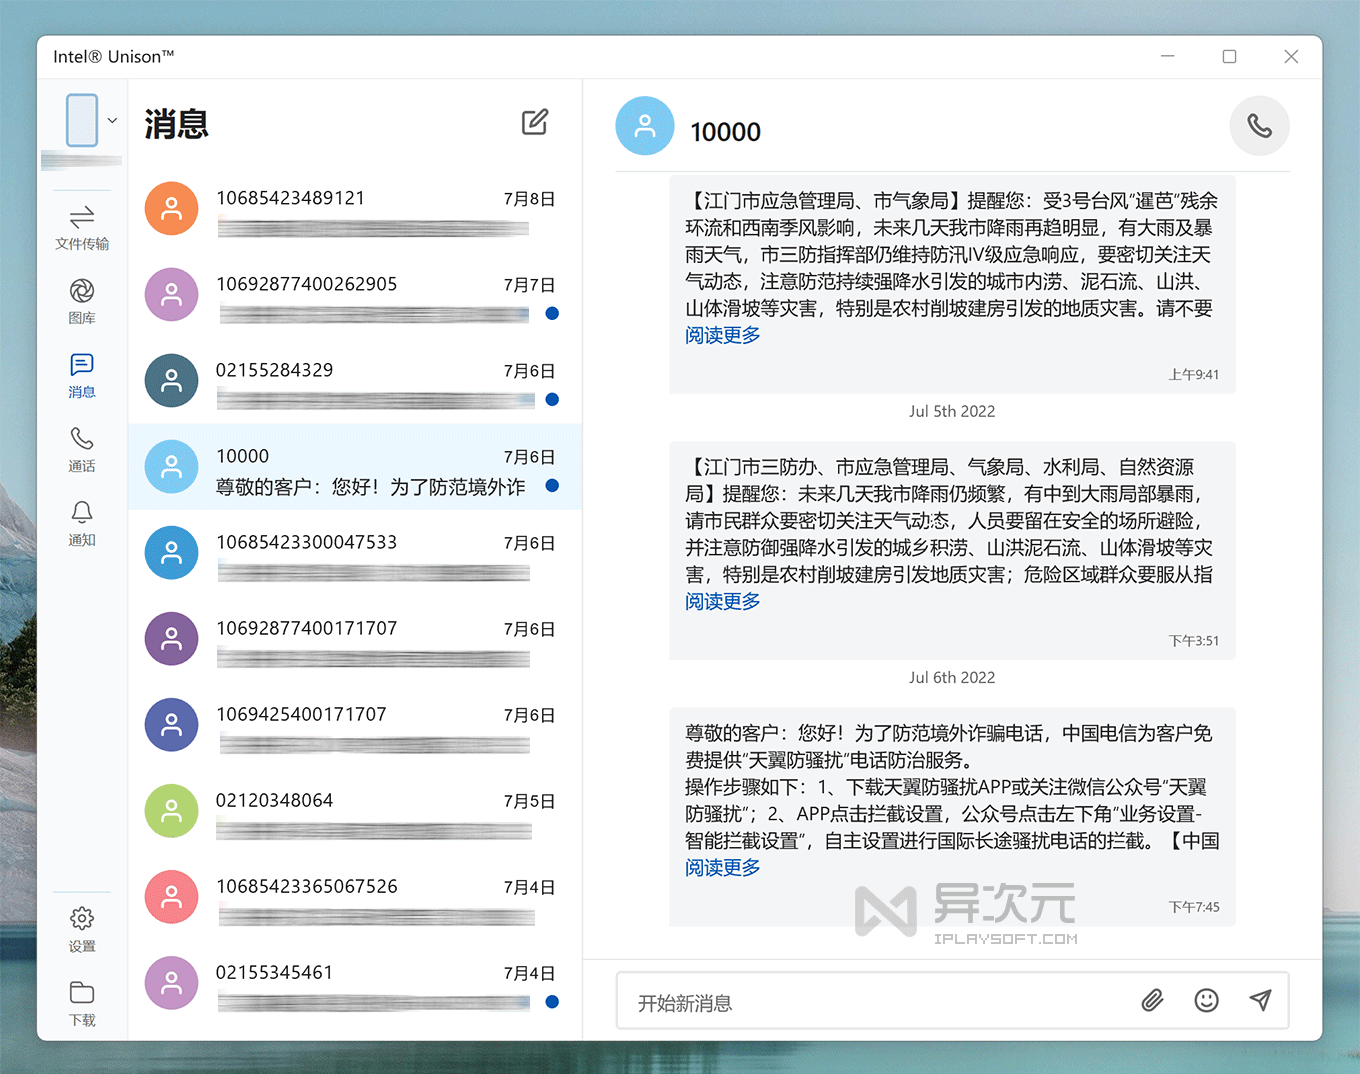Viewport: 1360px width, 1074px height.
Task: Start a phone call with 10000
Action: pyautogui.click(x=1259, y=126)
